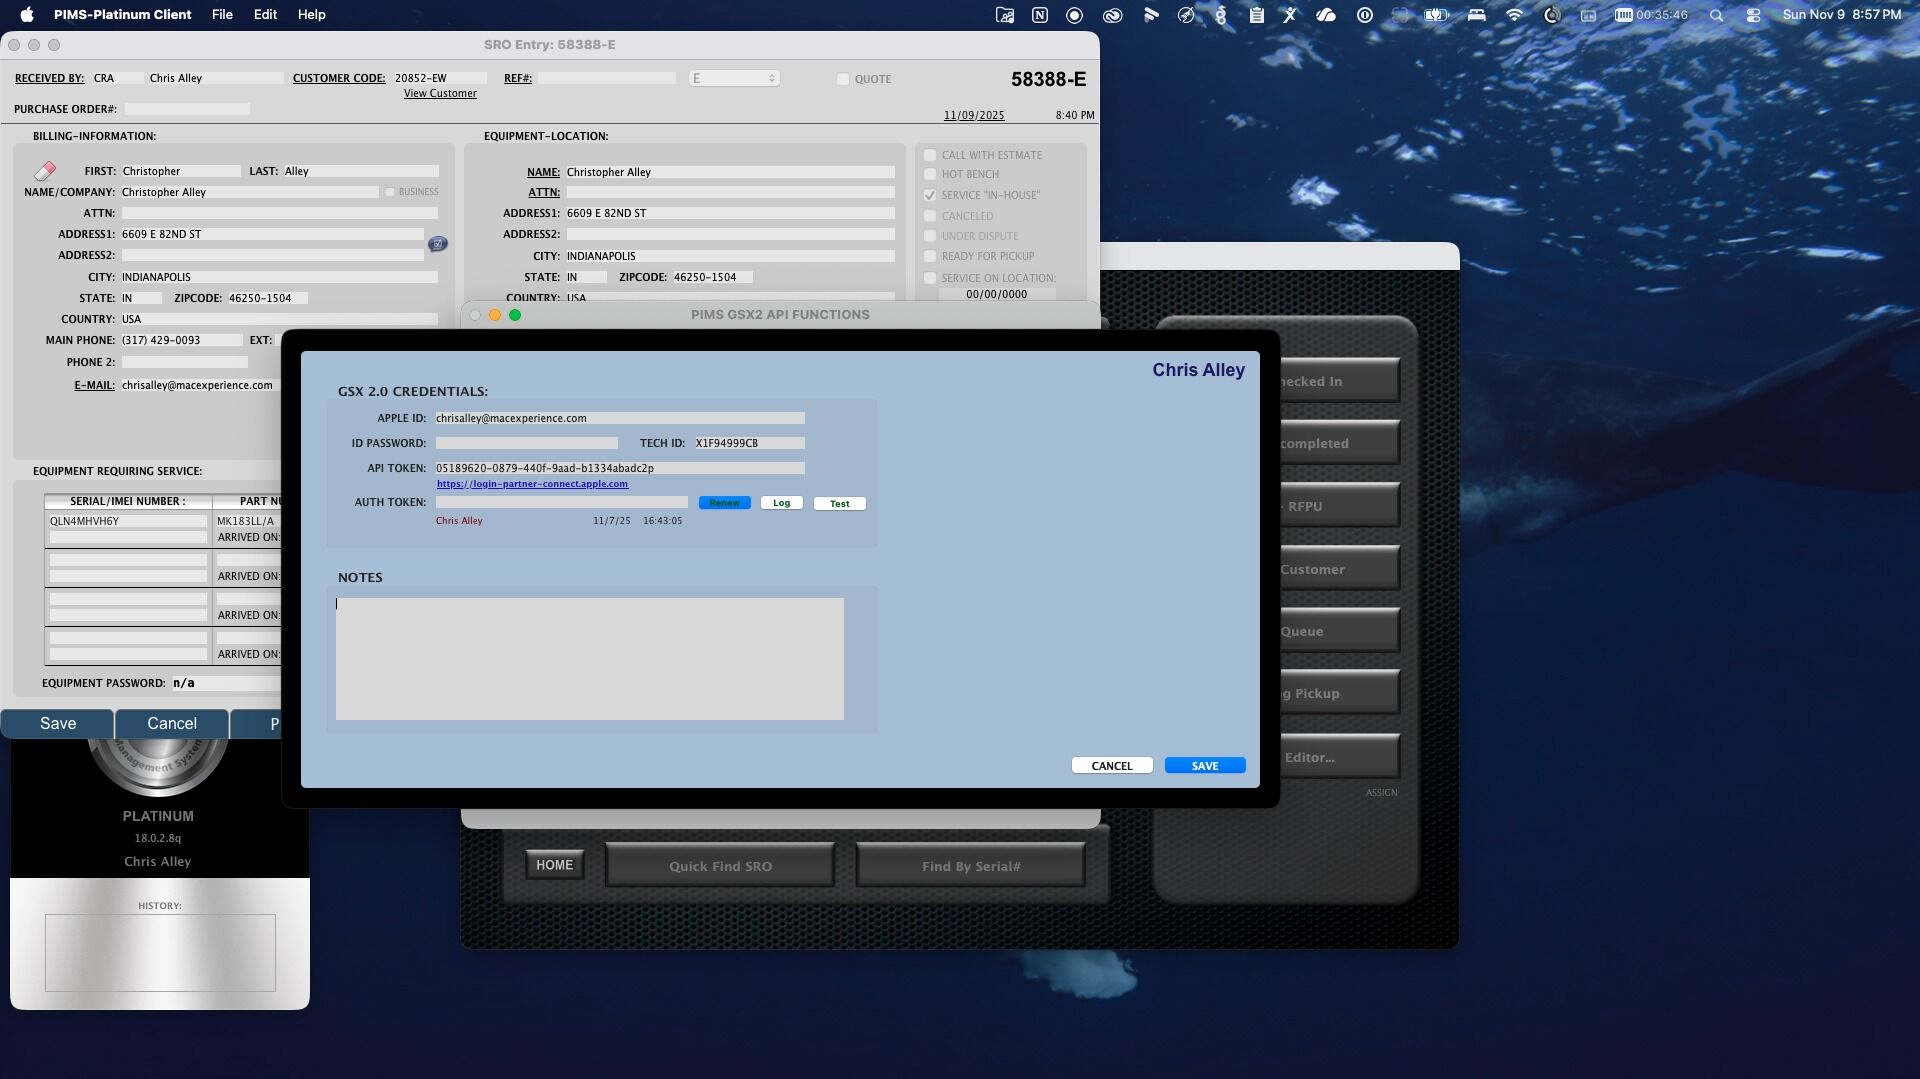
Task: Click the AUTH TOKEN field
Action: tap(561, 502)
